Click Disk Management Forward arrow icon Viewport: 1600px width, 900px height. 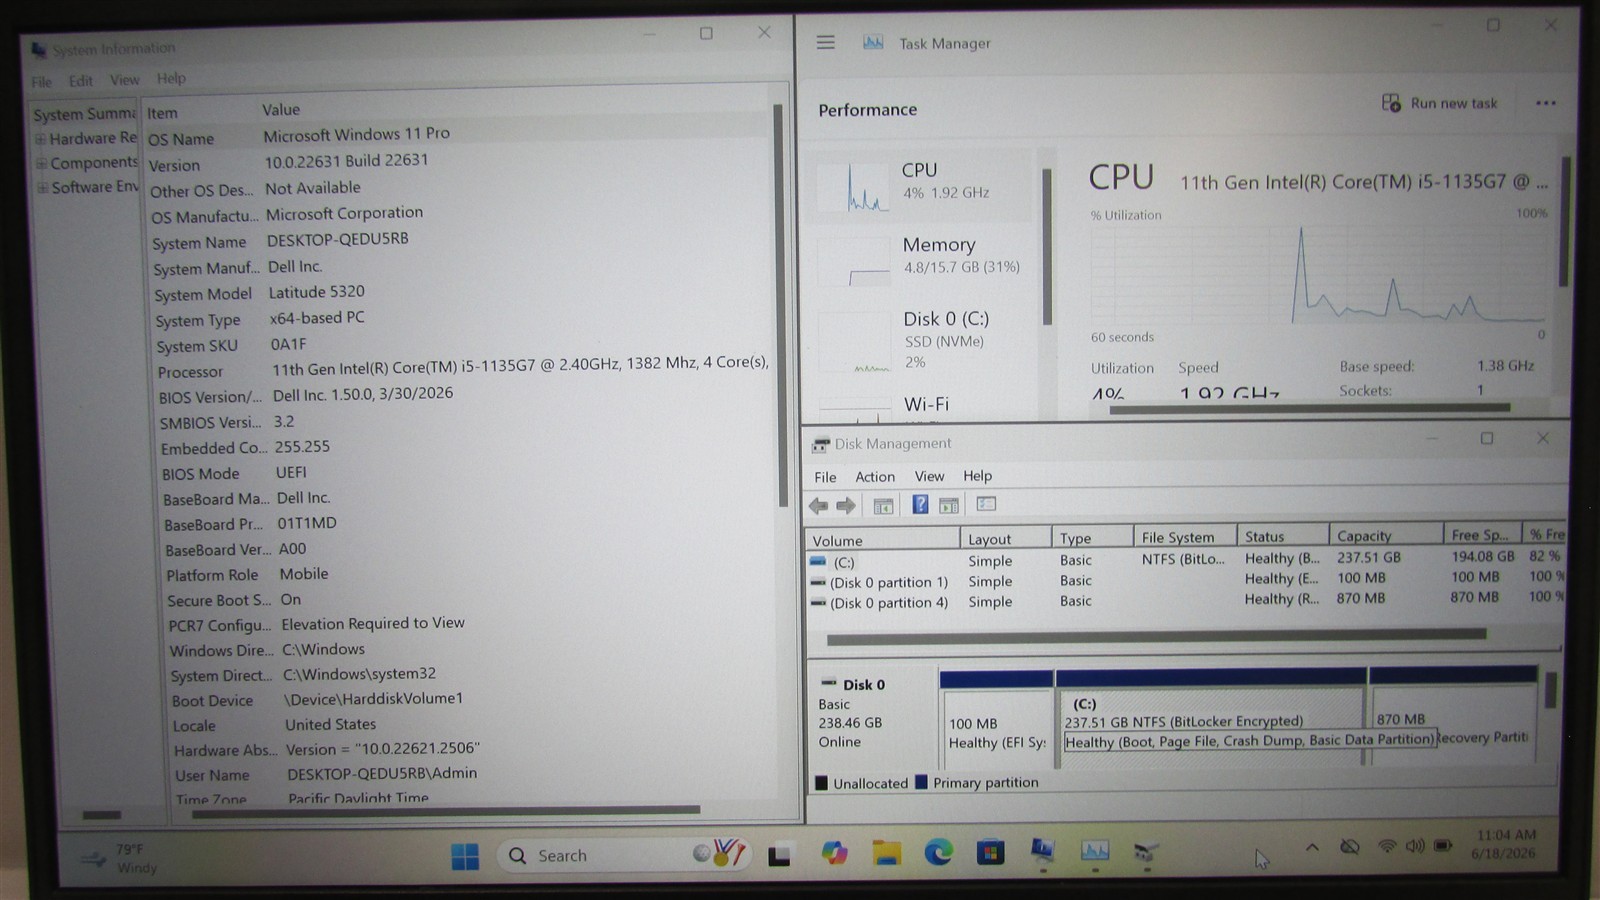(846, 505)
